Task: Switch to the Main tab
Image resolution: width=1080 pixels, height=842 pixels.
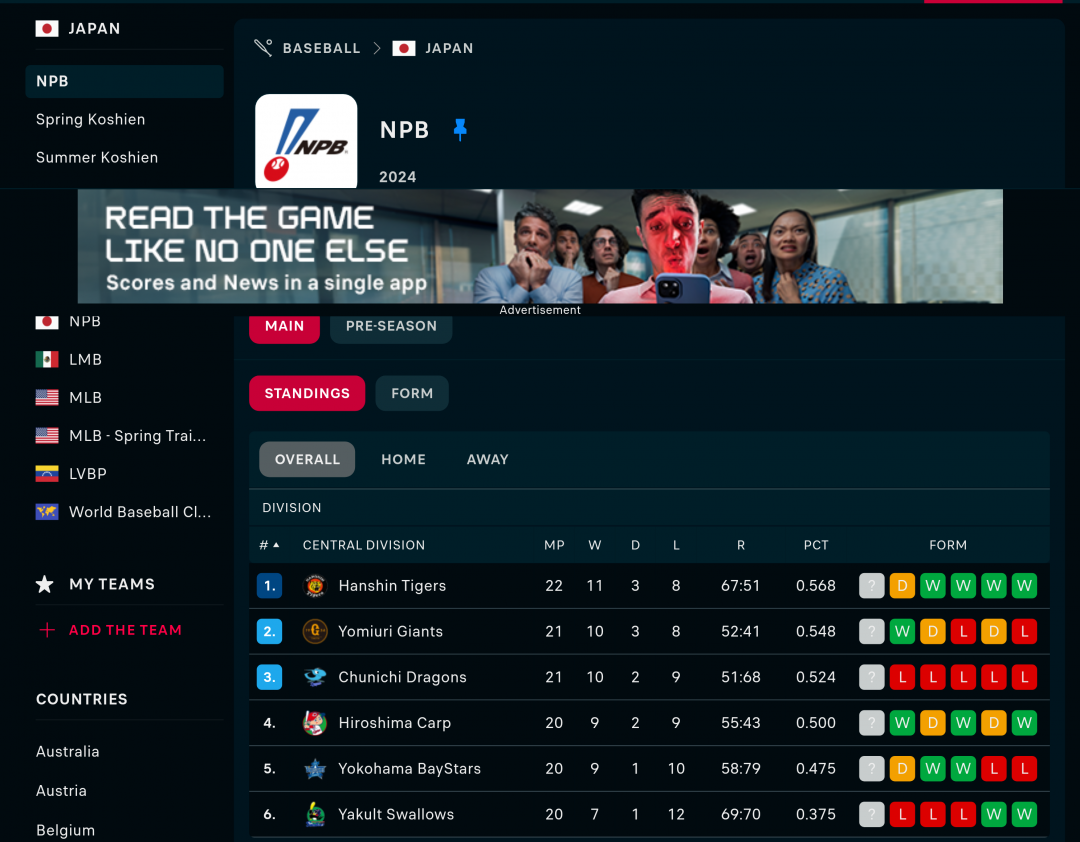Action: (284, 327)
